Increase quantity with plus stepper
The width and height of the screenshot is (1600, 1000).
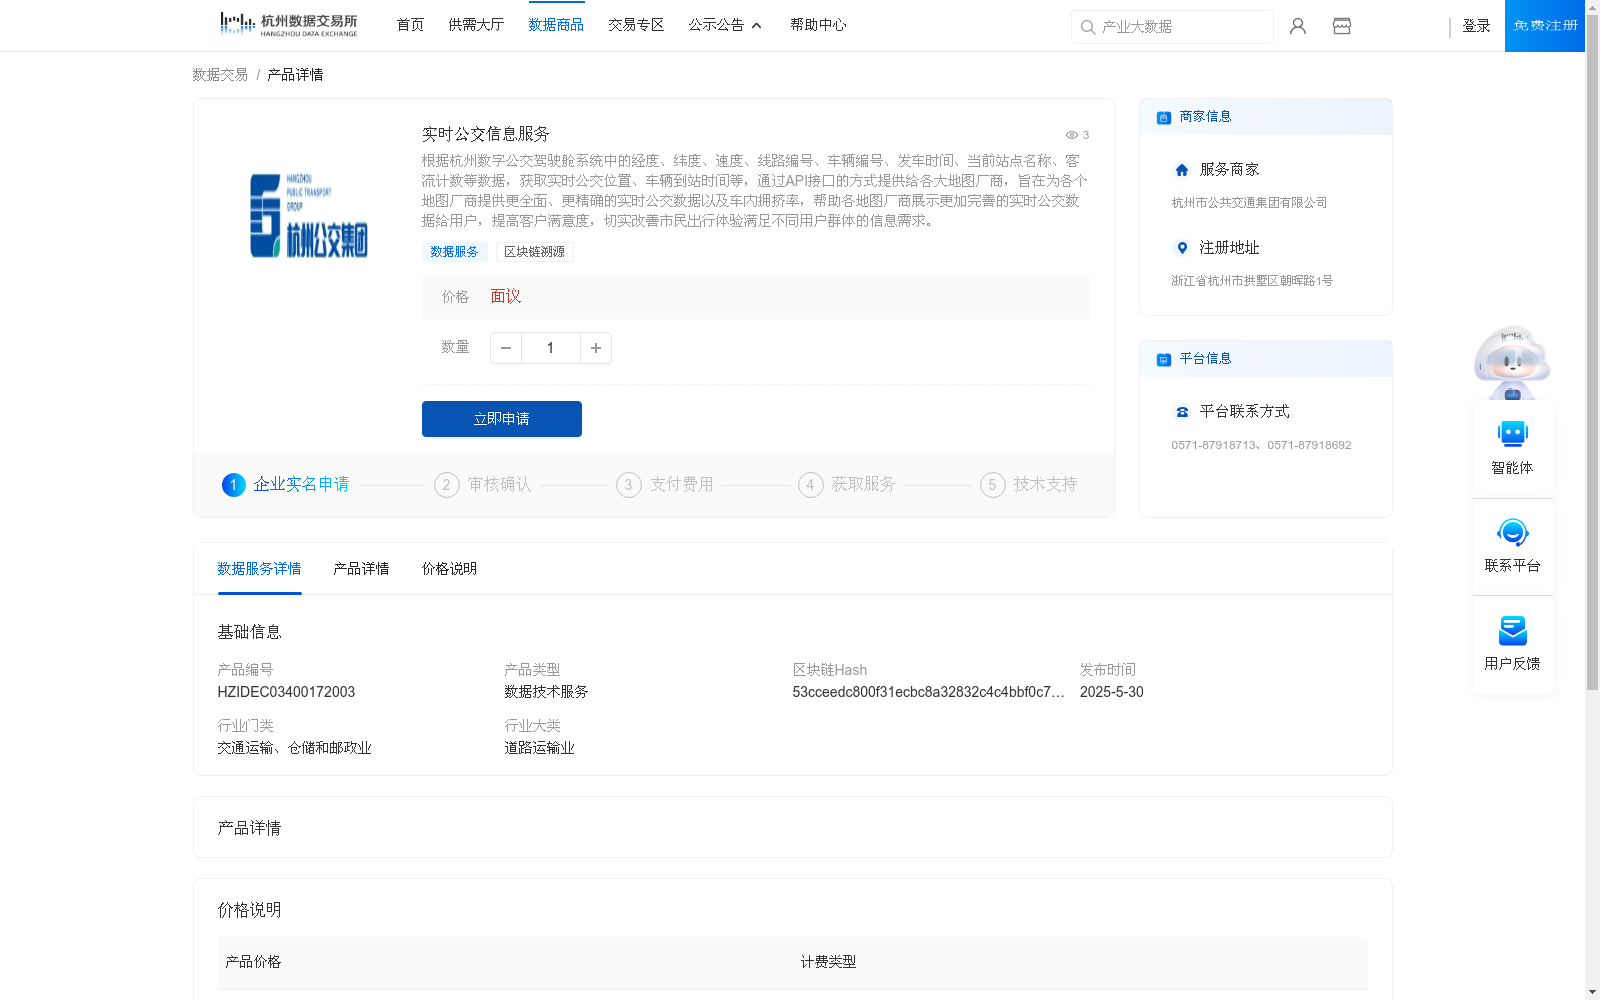click(595, 348)
